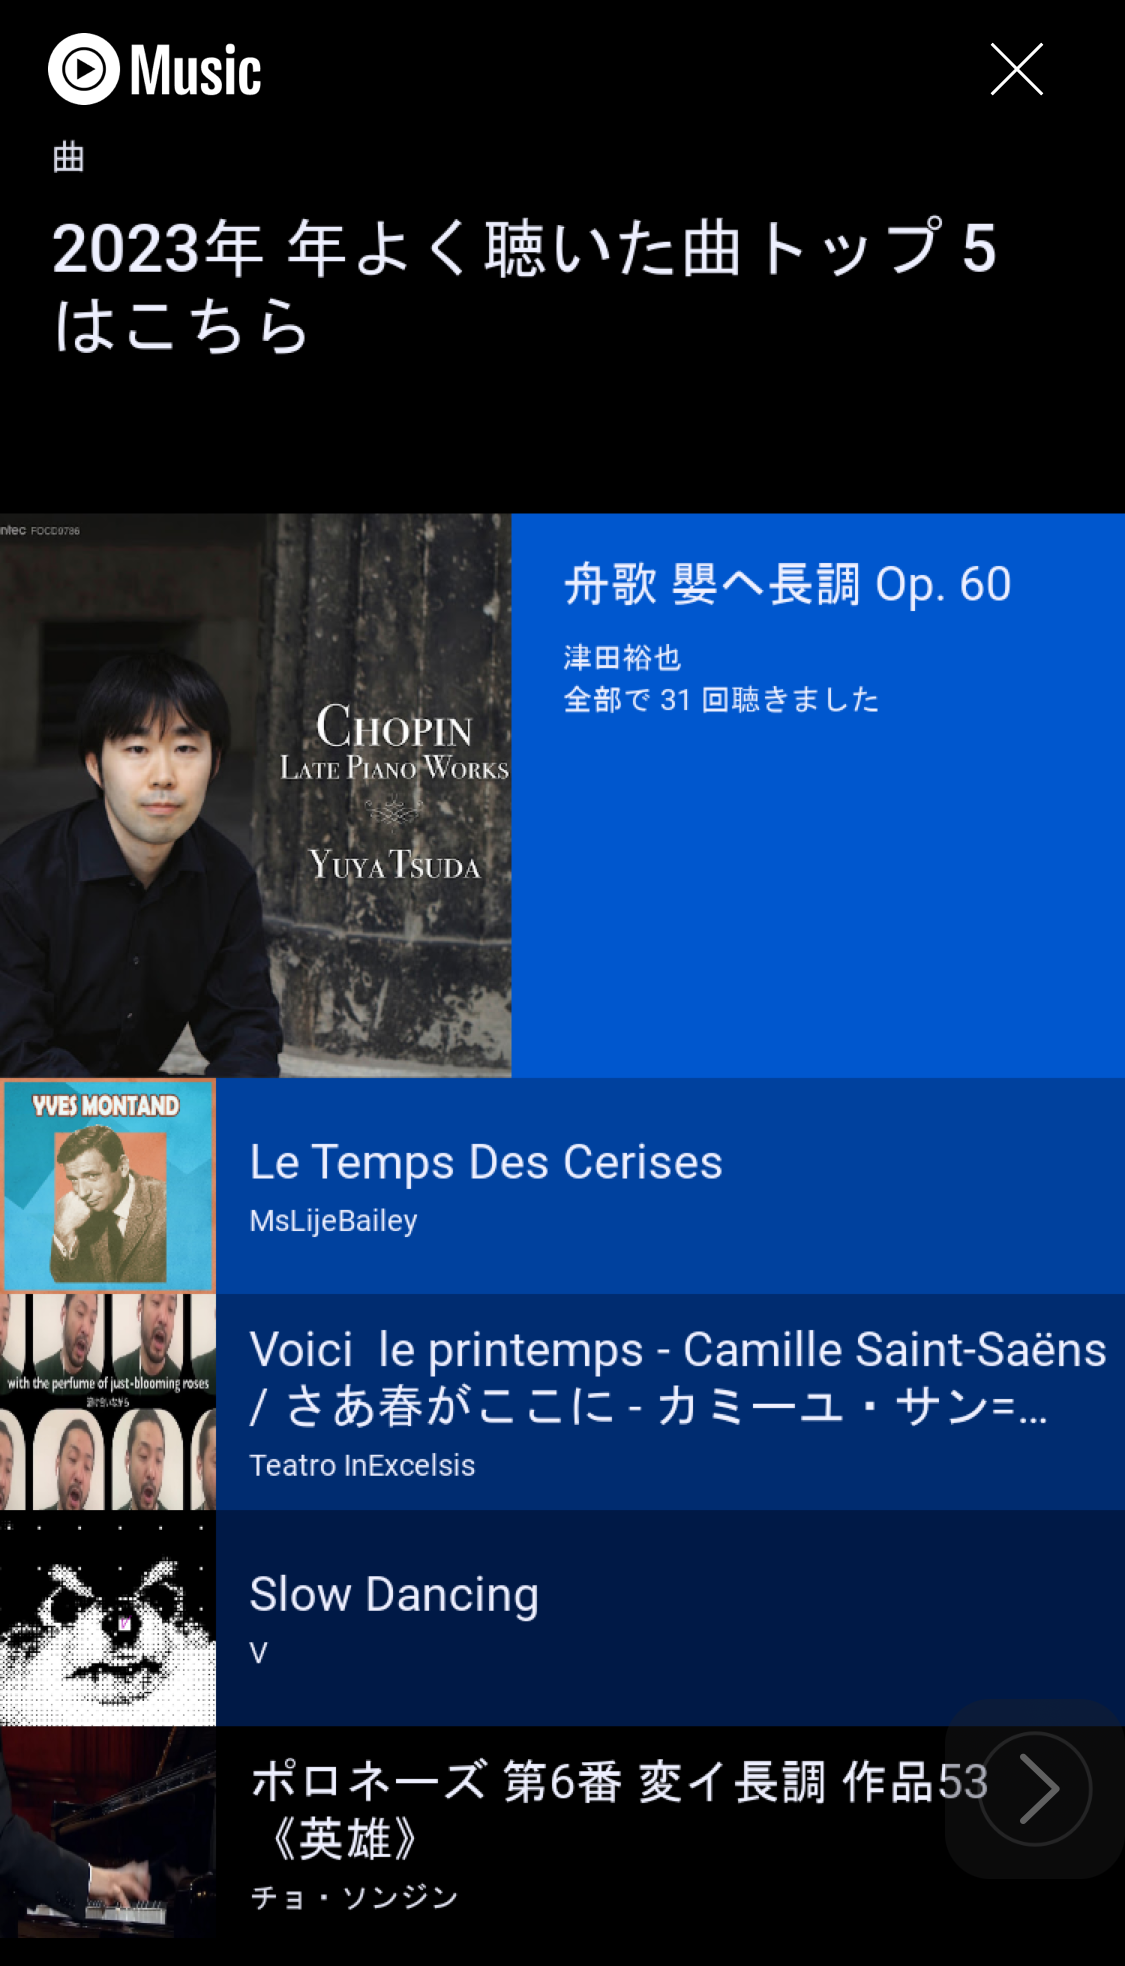
Task: Select the Voici le printemps video thumbnail
Action: tap(108, 1402)
